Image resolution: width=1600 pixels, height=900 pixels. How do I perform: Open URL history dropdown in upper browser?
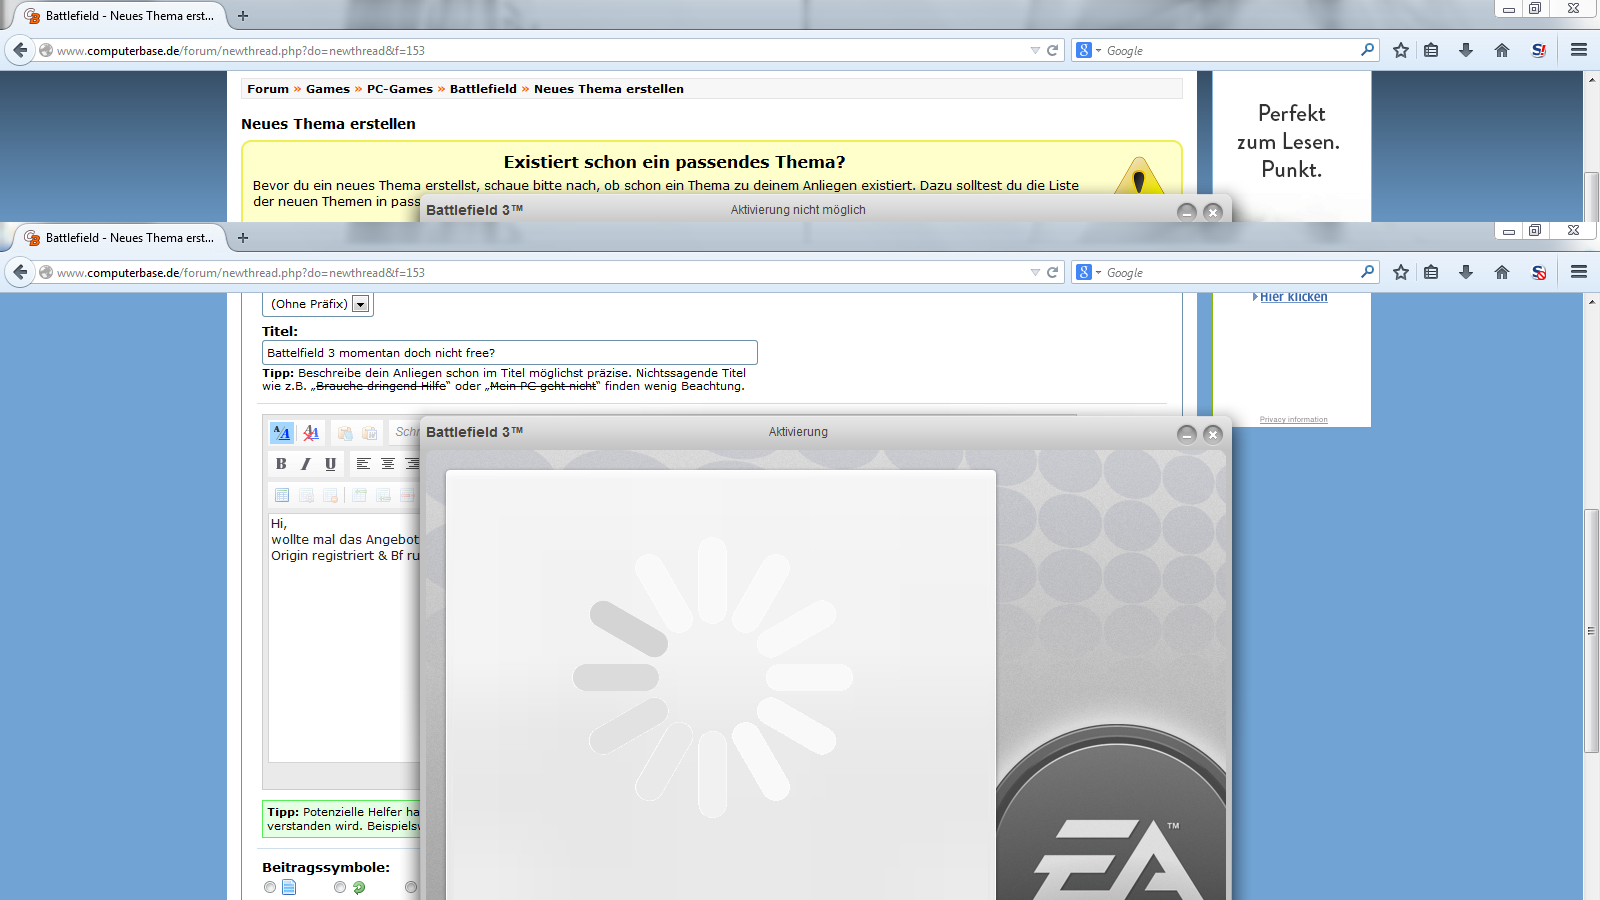tap(1035, 50)
